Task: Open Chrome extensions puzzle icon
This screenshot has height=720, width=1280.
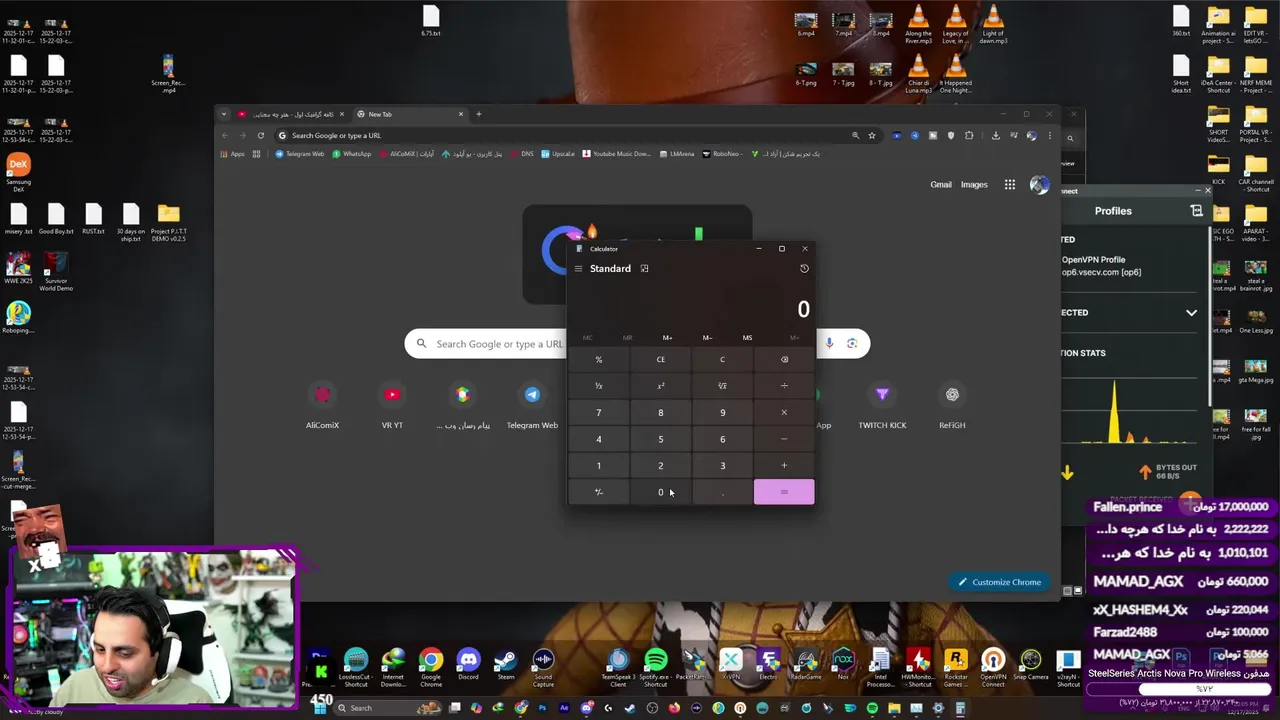Action: 968,135
